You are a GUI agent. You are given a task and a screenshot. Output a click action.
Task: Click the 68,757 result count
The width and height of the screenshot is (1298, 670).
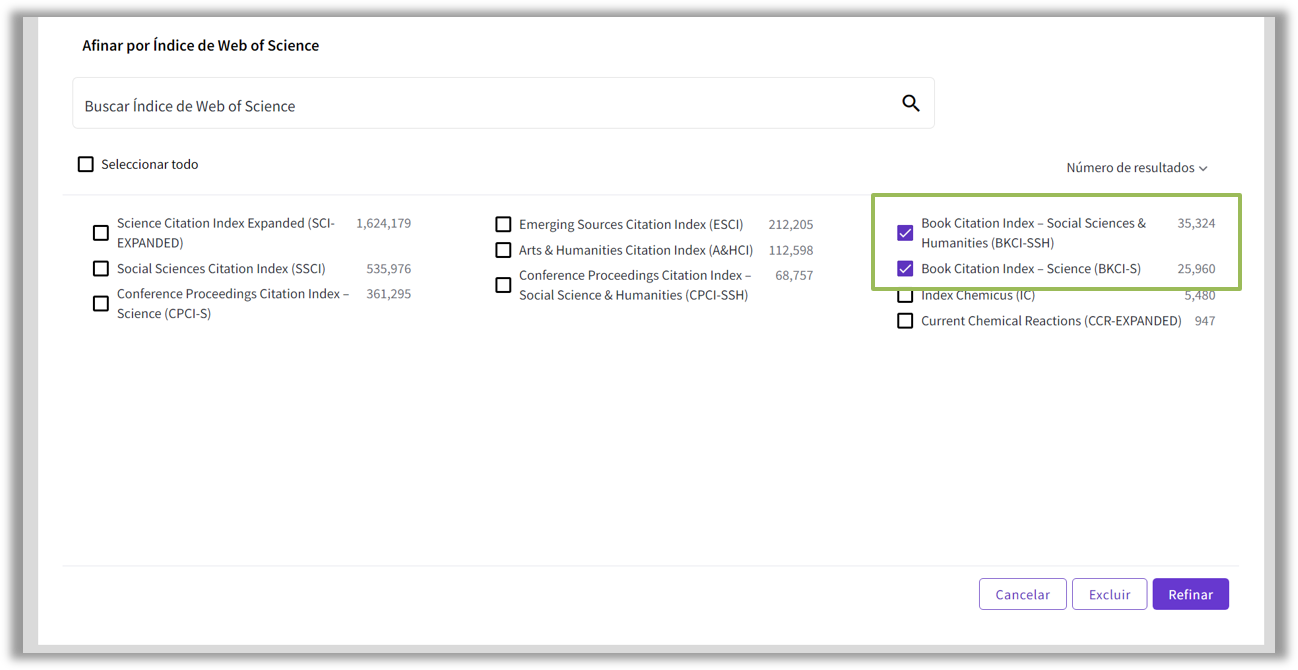pos(794,275)
